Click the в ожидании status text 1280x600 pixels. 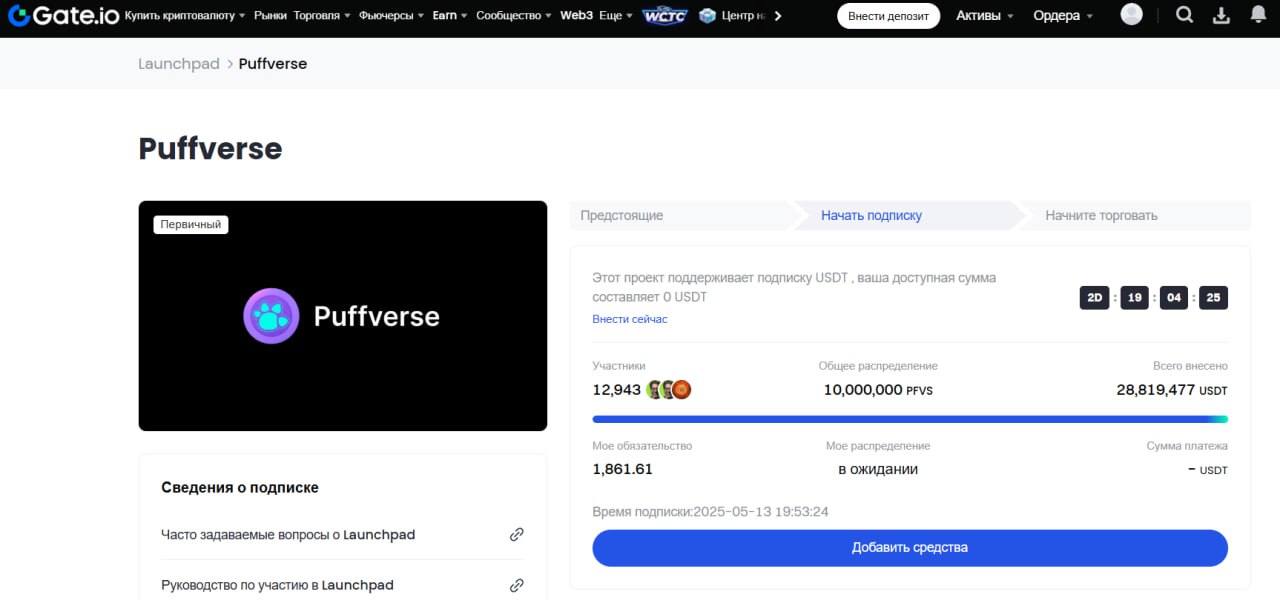(x=878, y=469)
